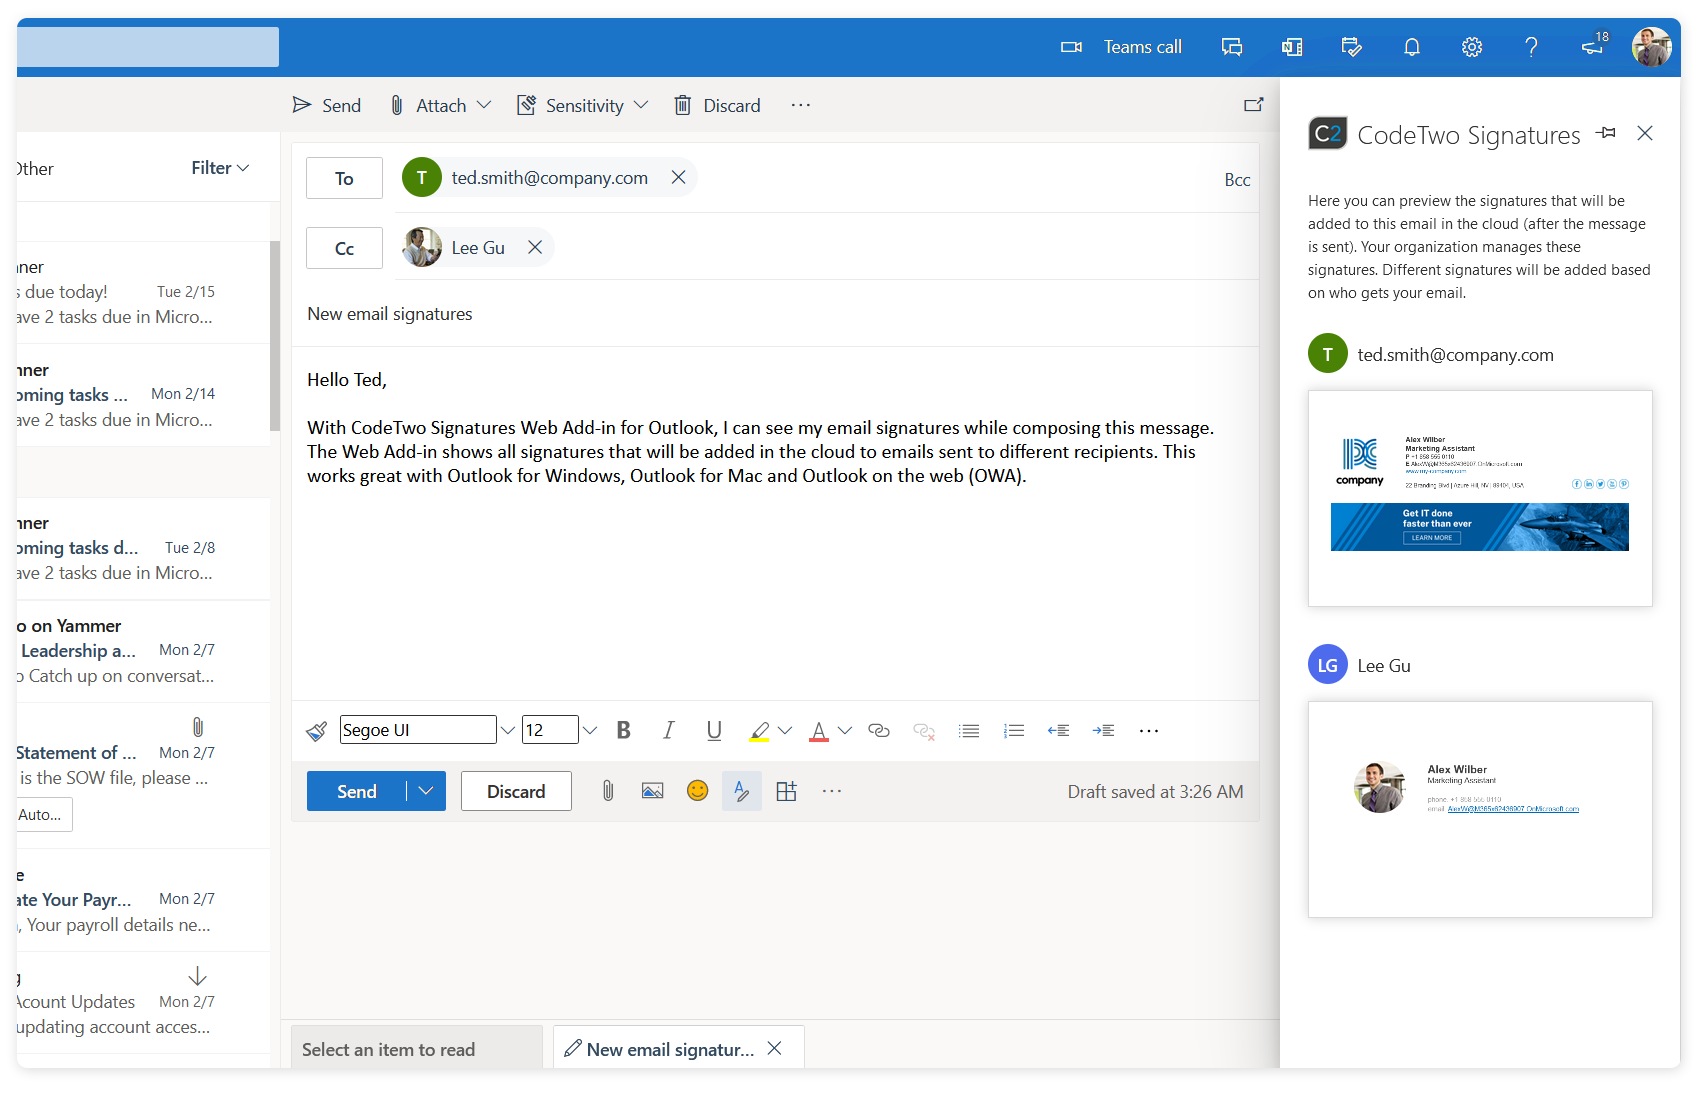Viewport: 1700px width, 1100px height.
Task: Click remove link icon
Action: (924, 731)
